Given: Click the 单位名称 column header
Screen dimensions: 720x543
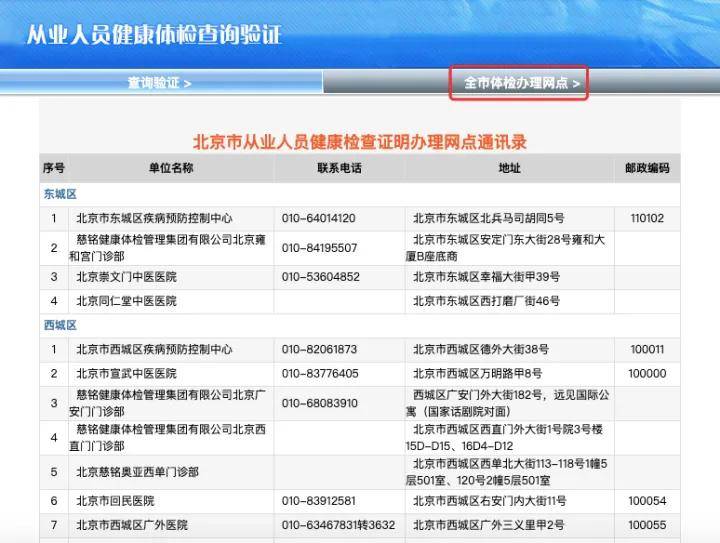Looking at the screenshot, I should pyautogui.click(x=171, y=168).
